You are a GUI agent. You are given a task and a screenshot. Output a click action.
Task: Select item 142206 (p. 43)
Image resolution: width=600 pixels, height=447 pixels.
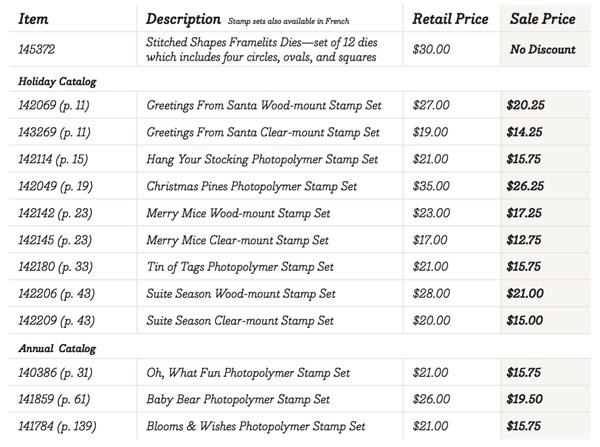point(54,294)
